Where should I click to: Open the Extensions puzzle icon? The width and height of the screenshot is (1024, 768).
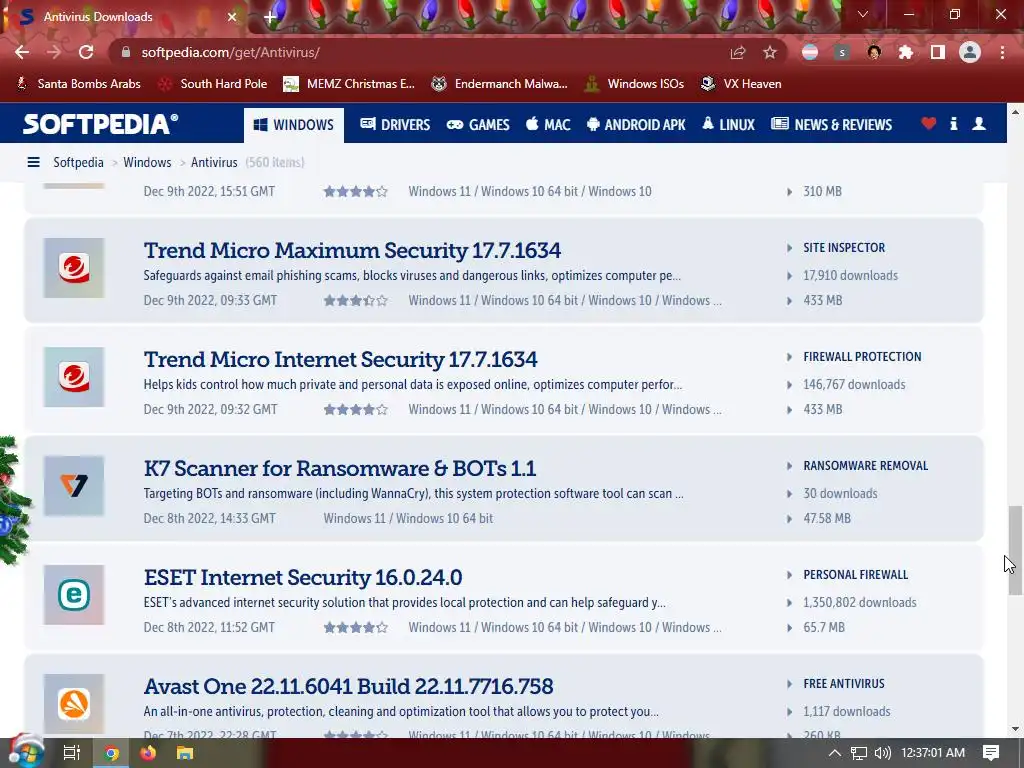click(x=906, y=52)
